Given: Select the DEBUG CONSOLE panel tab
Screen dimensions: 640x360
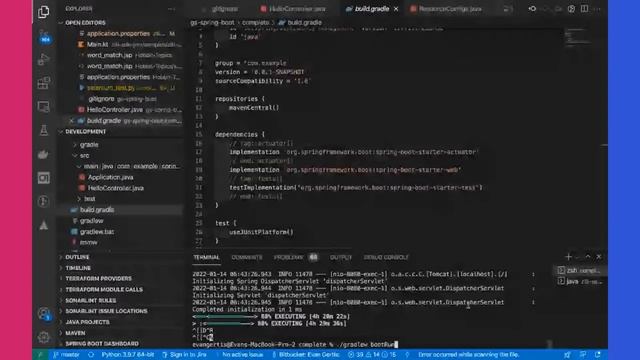Looking at the screenshot, I should [x=386, y=258].
